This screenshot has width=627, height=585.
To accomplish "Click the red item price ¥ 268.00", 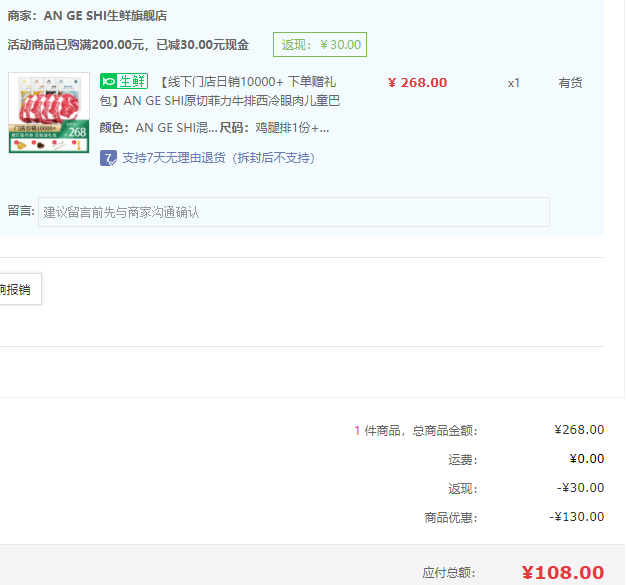I will point(417,83).
